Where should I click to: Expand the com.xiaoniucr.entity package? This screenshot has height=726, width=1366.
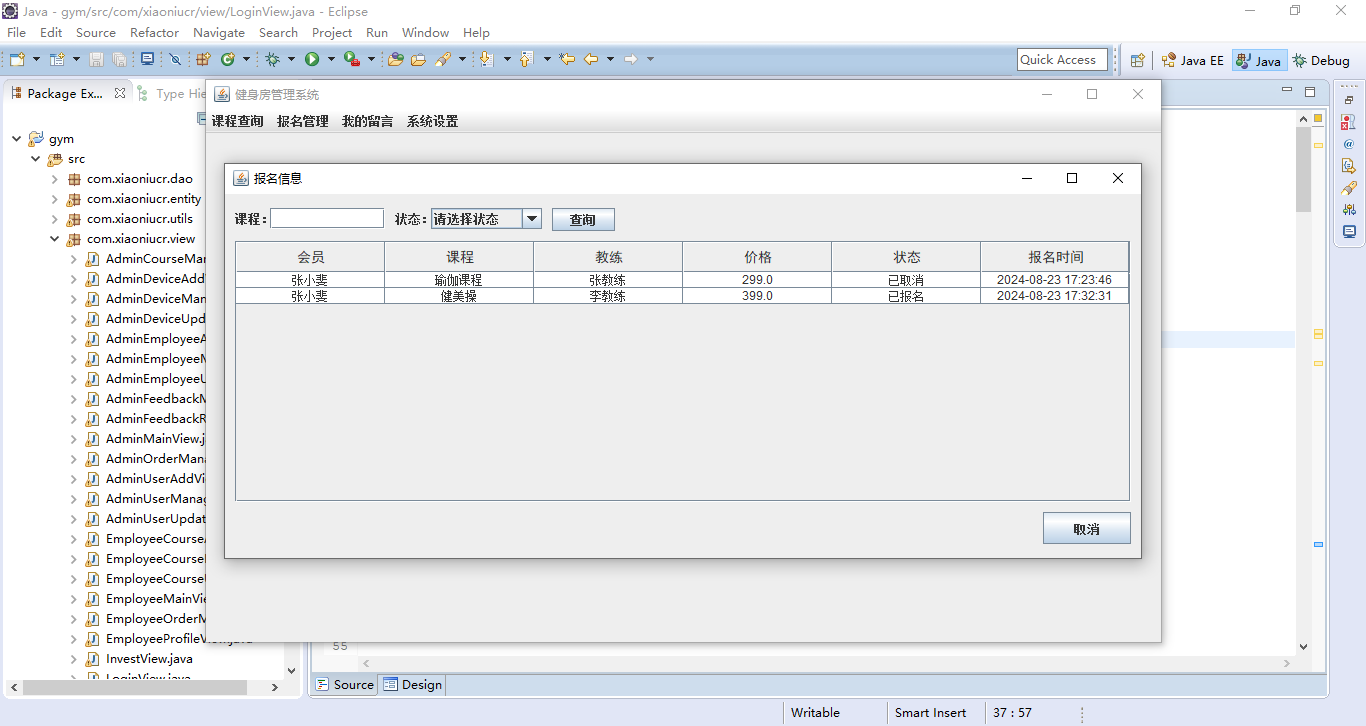(x=55, y=199)
